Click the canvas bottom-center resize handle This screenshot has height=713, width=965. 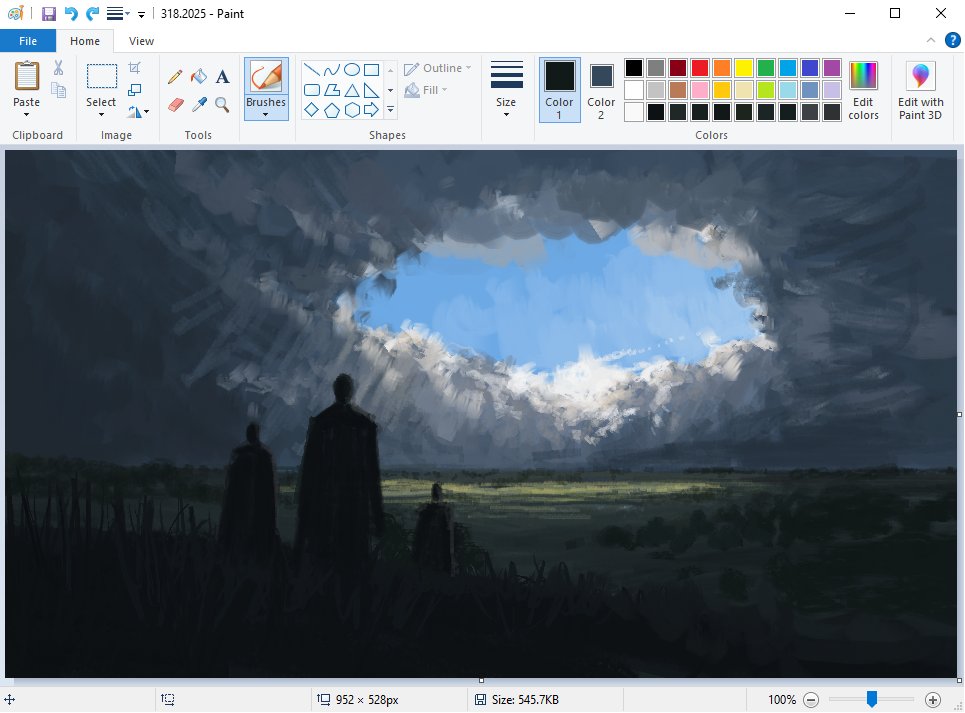click(481, 680)
